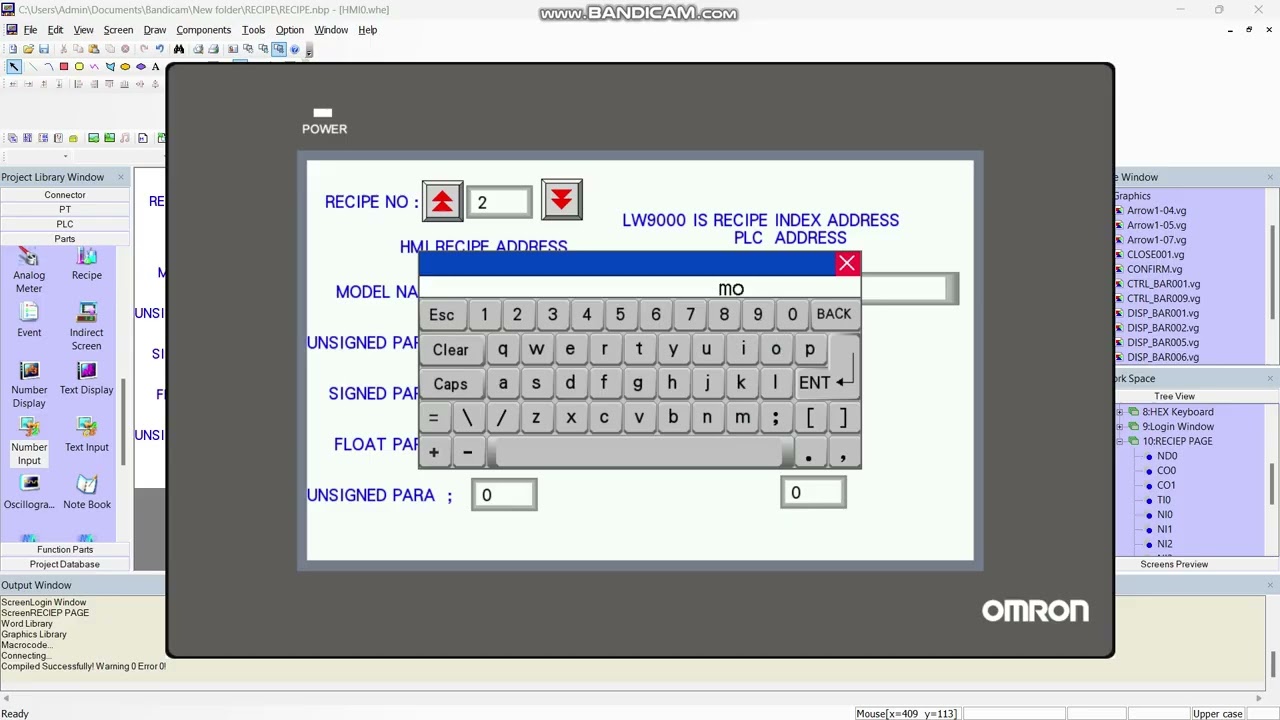Open the Function Parts tab
This screenshot has height=720, width=1280.
point(65,549)
